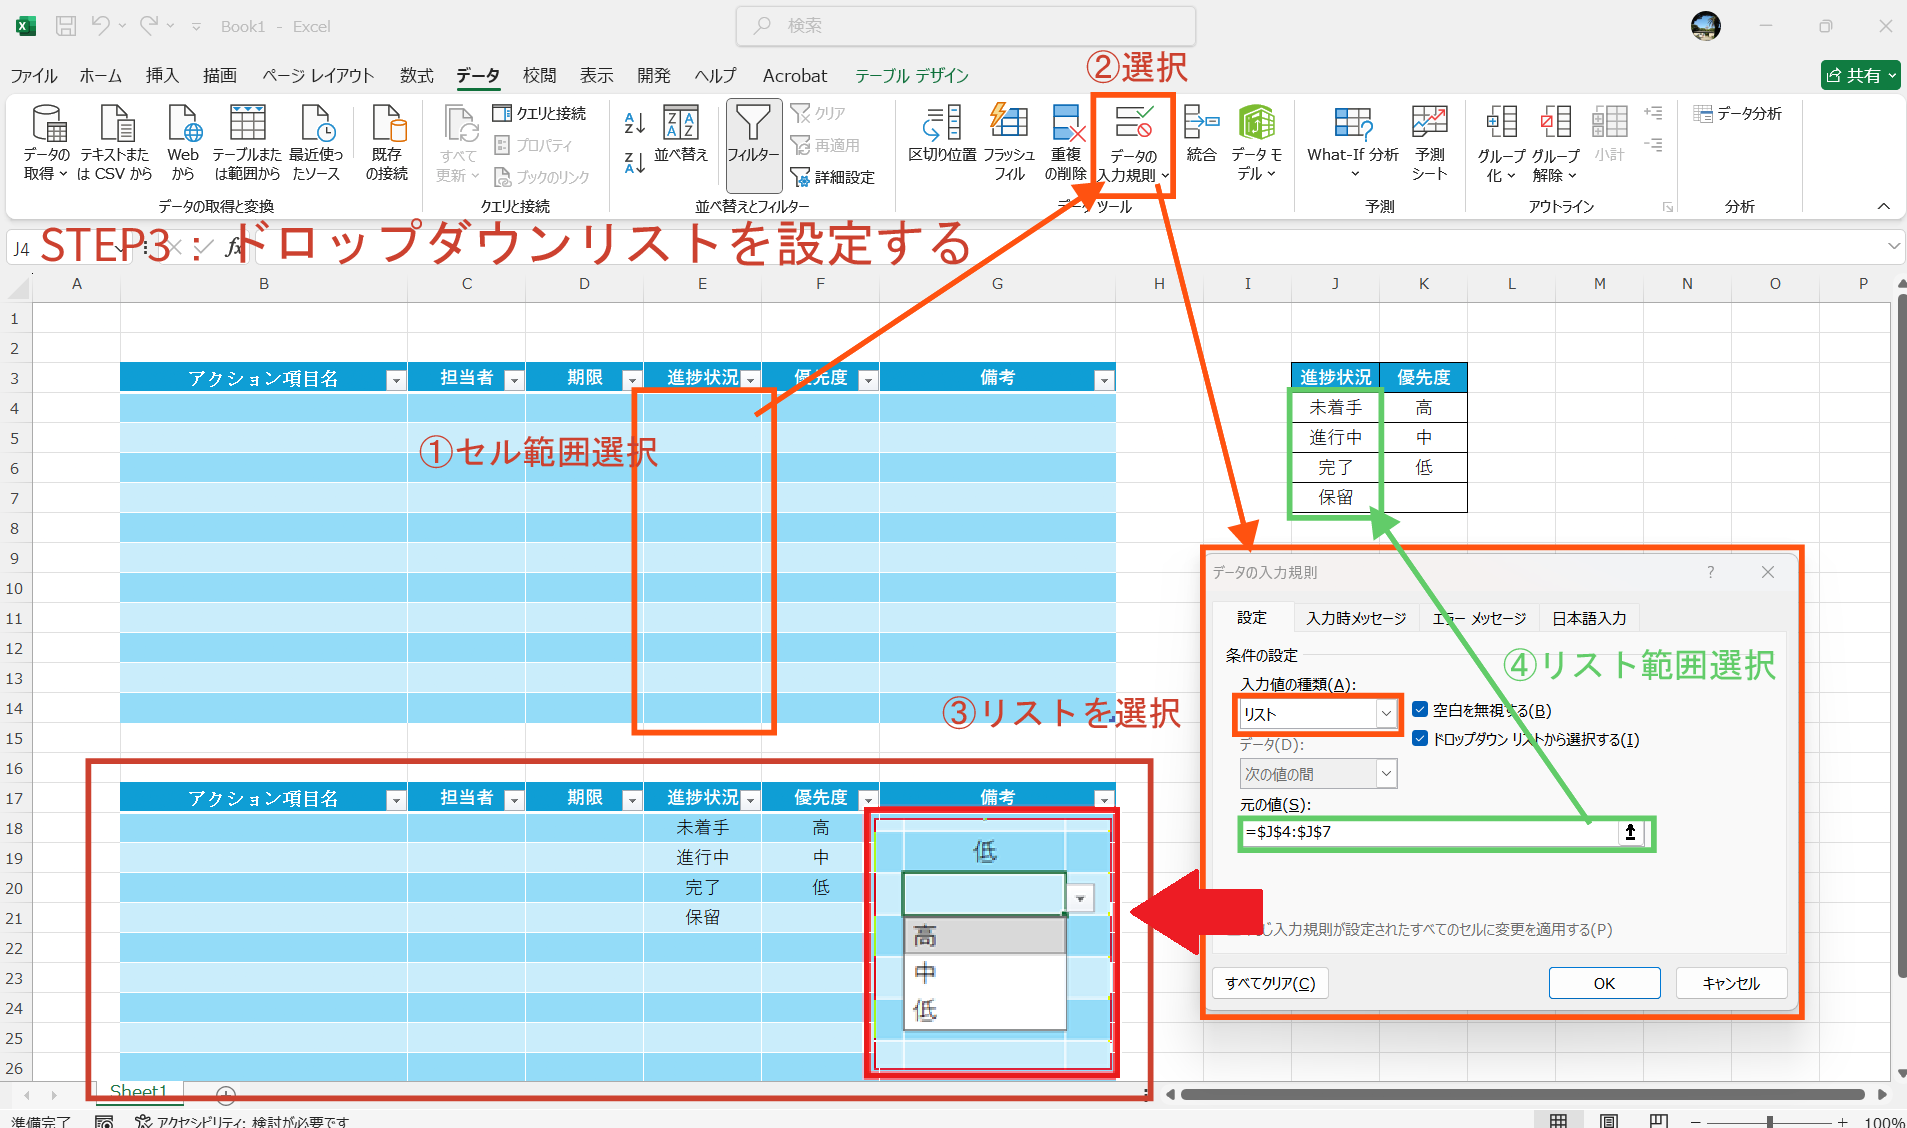Click OK in data validation dialog
Viewport: 1907px width, 1128px height.
[1604, 983]
